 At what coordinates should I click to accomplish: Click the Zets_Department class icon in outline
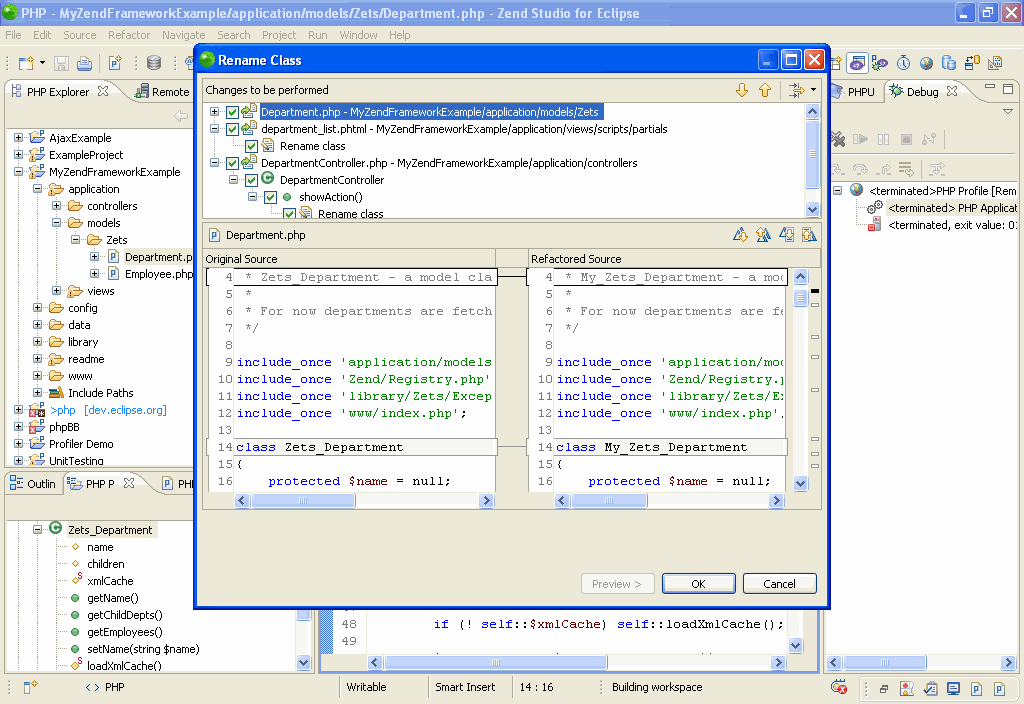pos(56,528)
